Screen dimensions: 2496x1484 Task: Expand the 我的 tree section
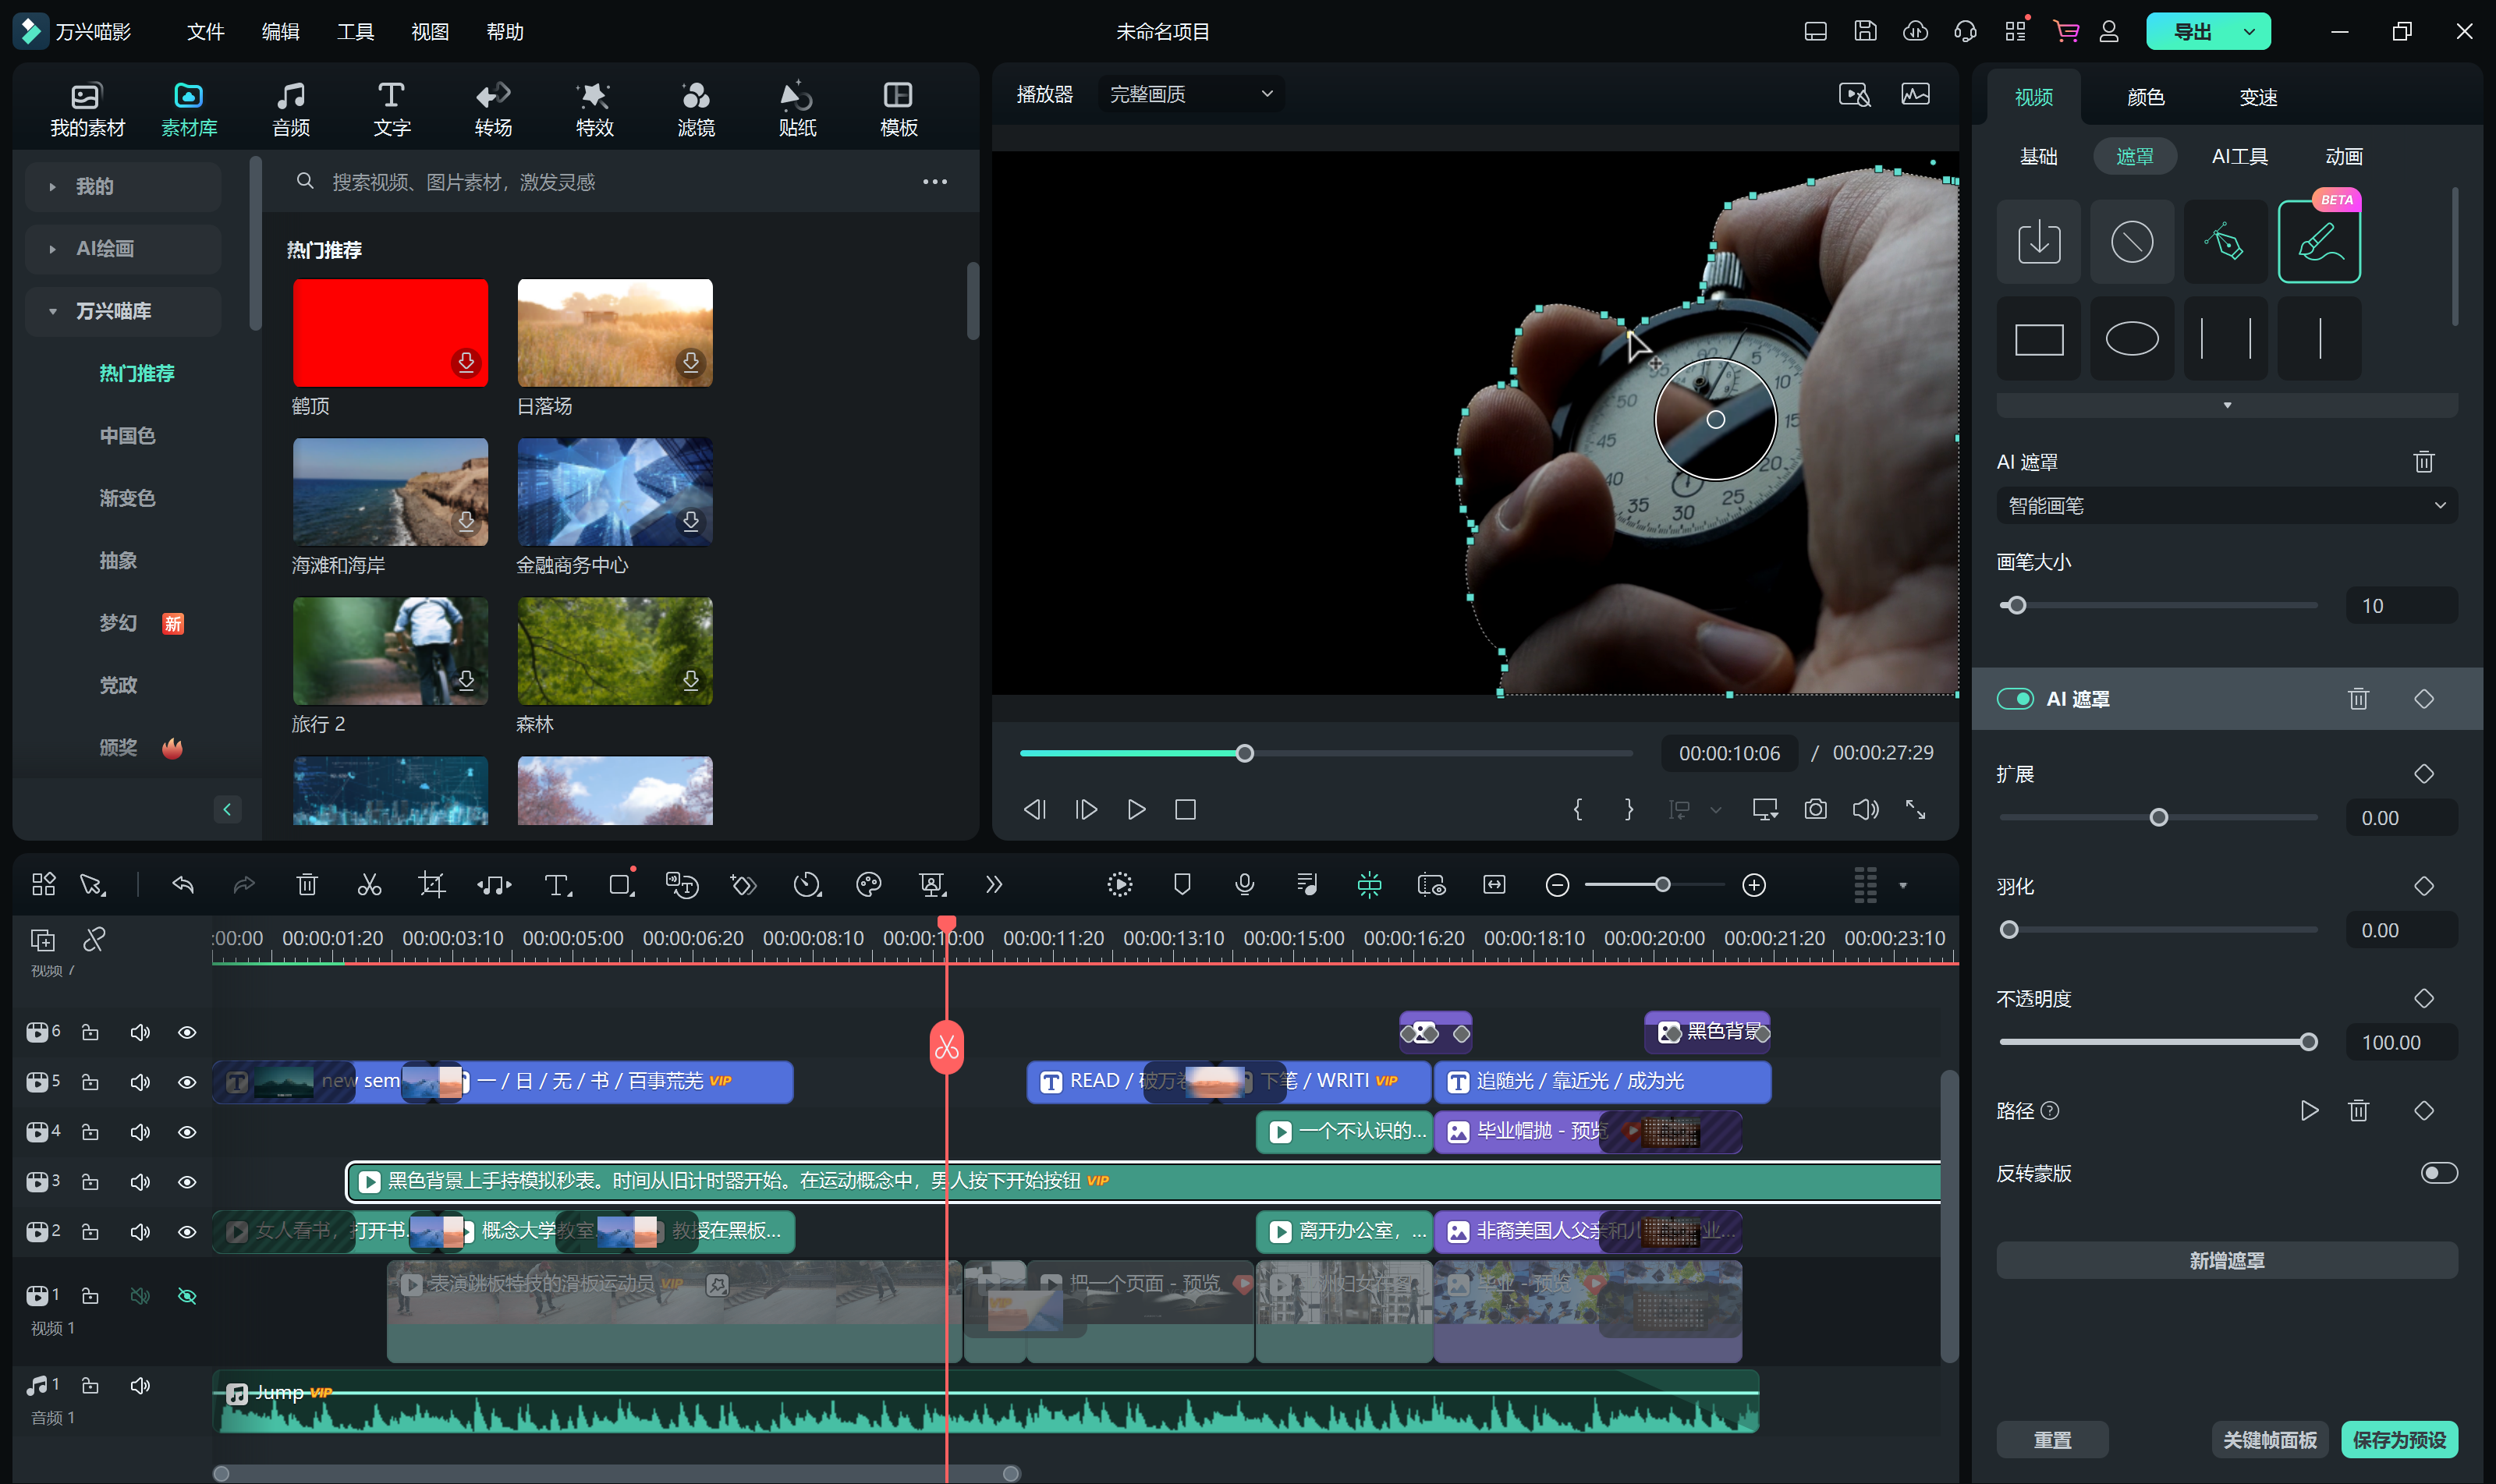(x=52, y=187)
